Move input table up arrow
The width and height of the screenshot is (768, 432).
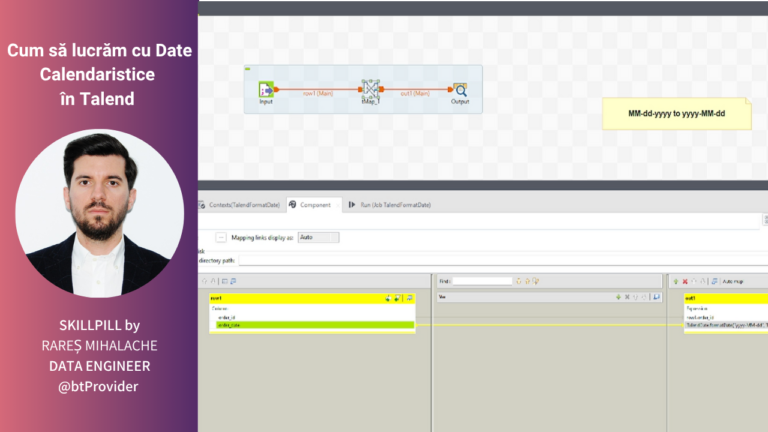click(205, 281)
